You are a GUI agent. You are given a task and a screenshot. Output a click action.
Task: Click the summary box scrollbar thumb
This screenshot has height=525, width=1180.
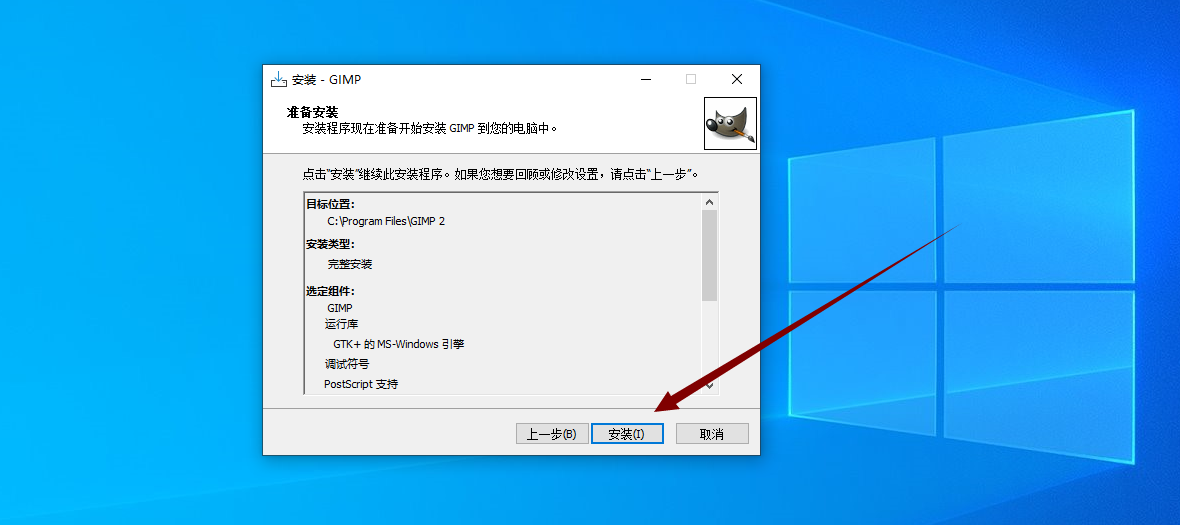pos(709,256)
